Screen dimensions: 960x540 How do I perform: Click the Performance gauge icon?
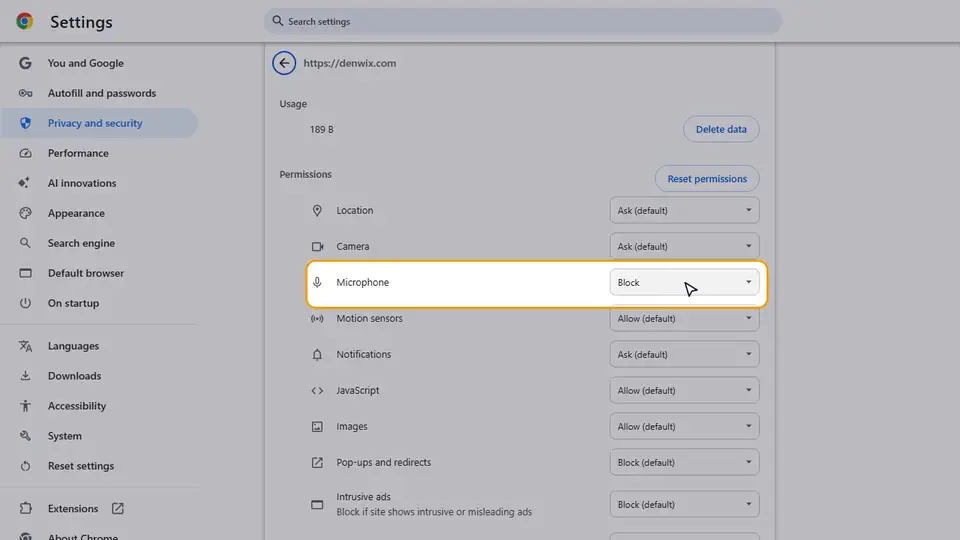click(x=25, y=153)
